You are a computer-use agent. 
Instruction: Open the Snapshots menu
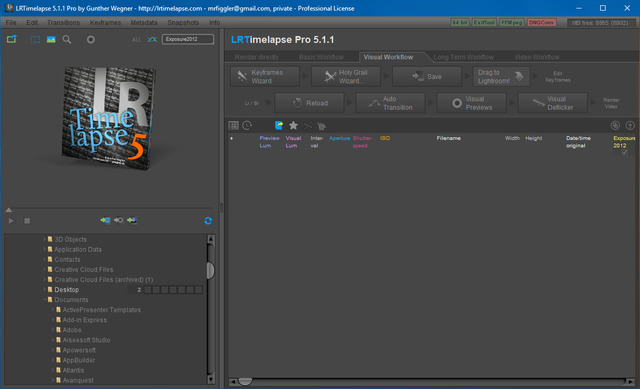coord(183,22)
